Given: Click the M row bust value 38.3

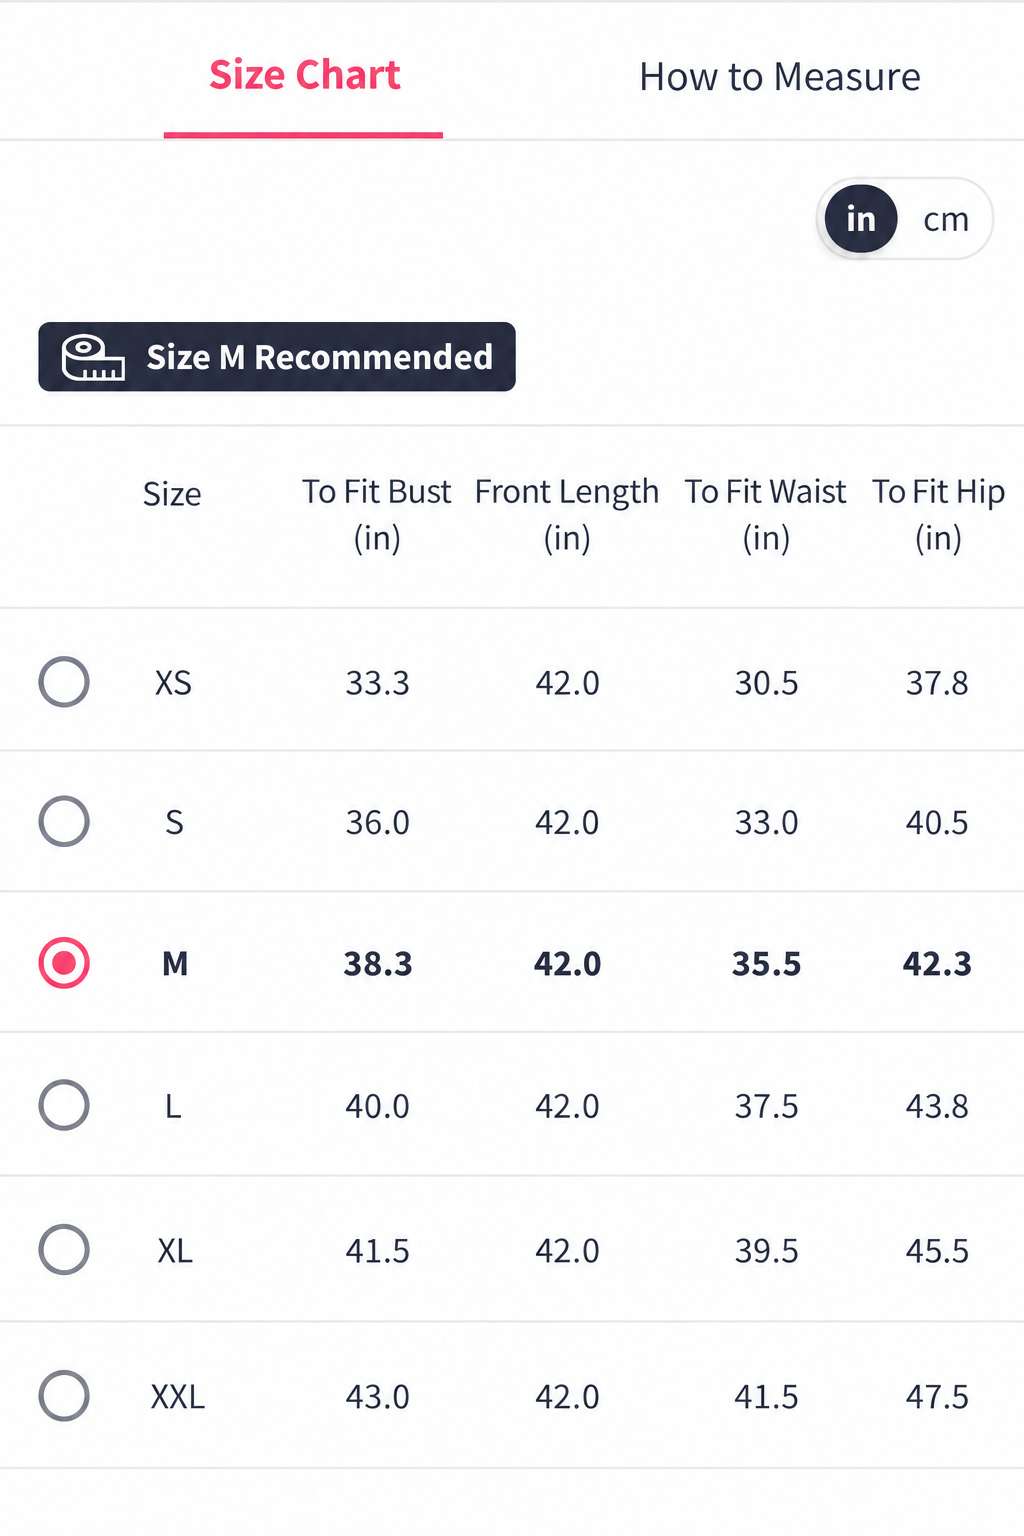Looking at the screenshot, I should tap(378, 964).
